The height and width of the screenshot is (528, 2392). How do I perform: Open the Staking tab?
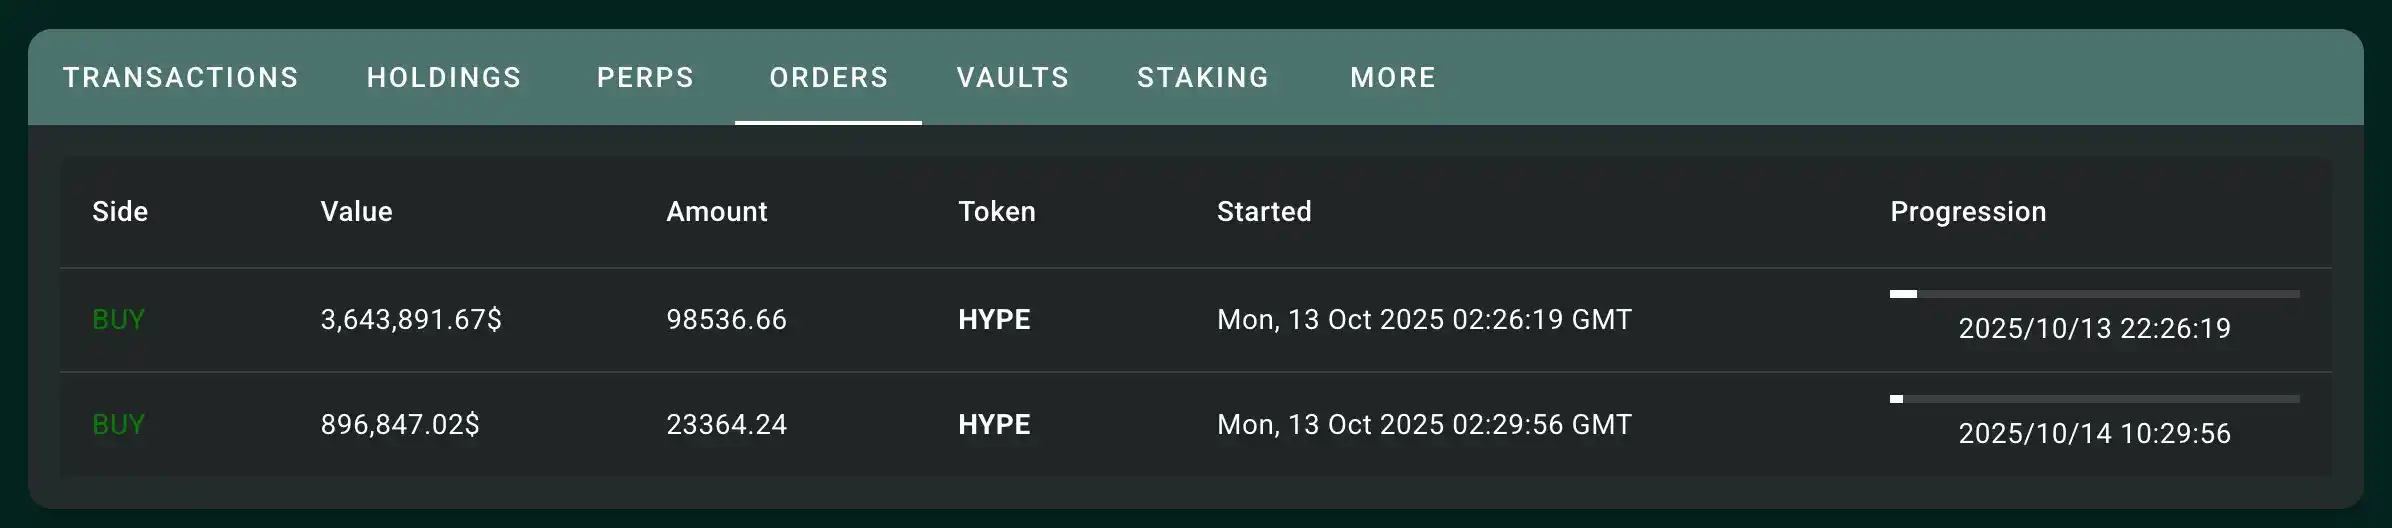1202,78
